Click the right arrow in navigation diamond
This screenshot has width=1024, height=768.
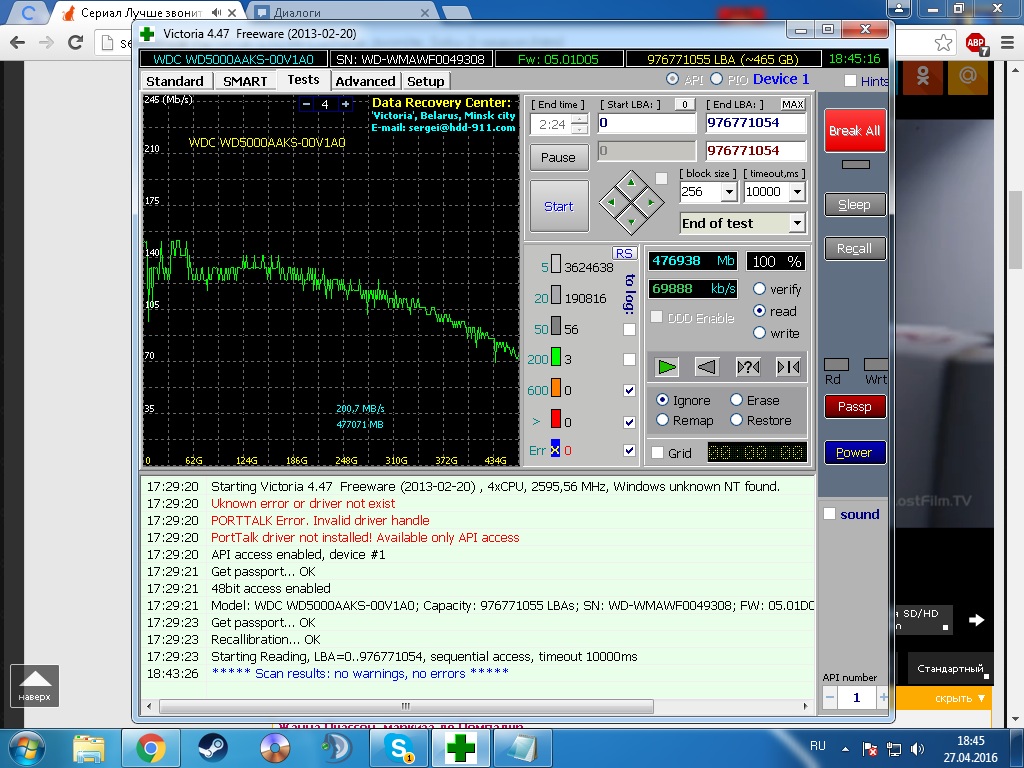pos(651,202)
